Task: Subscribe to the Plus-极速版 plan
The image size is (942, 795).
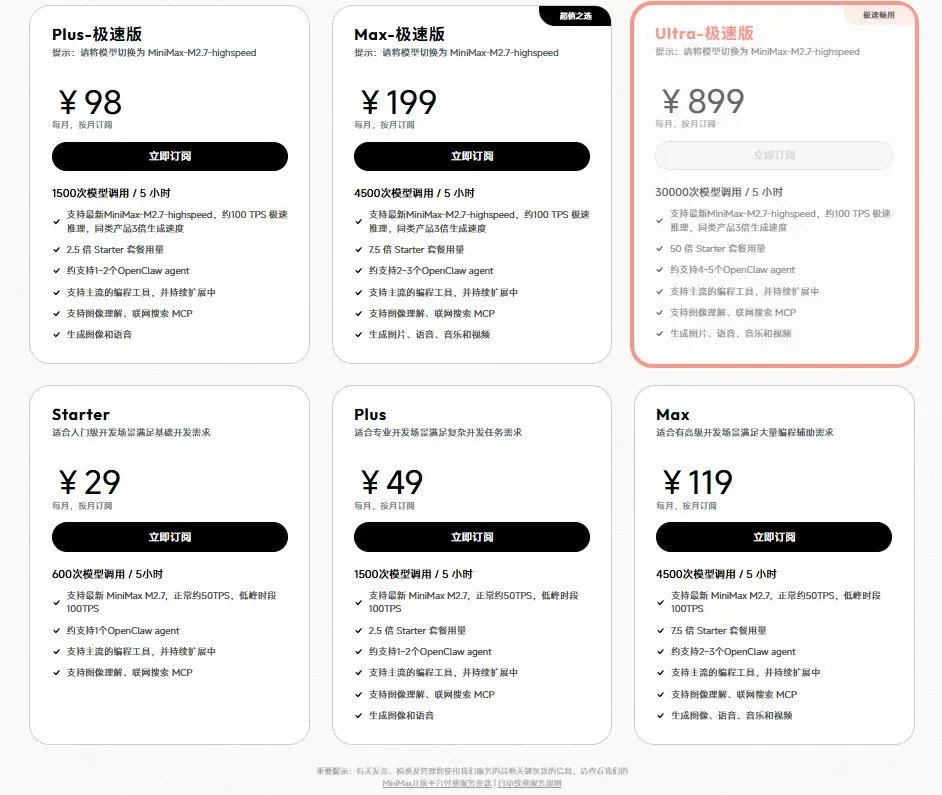Action: tap(170, 156)
